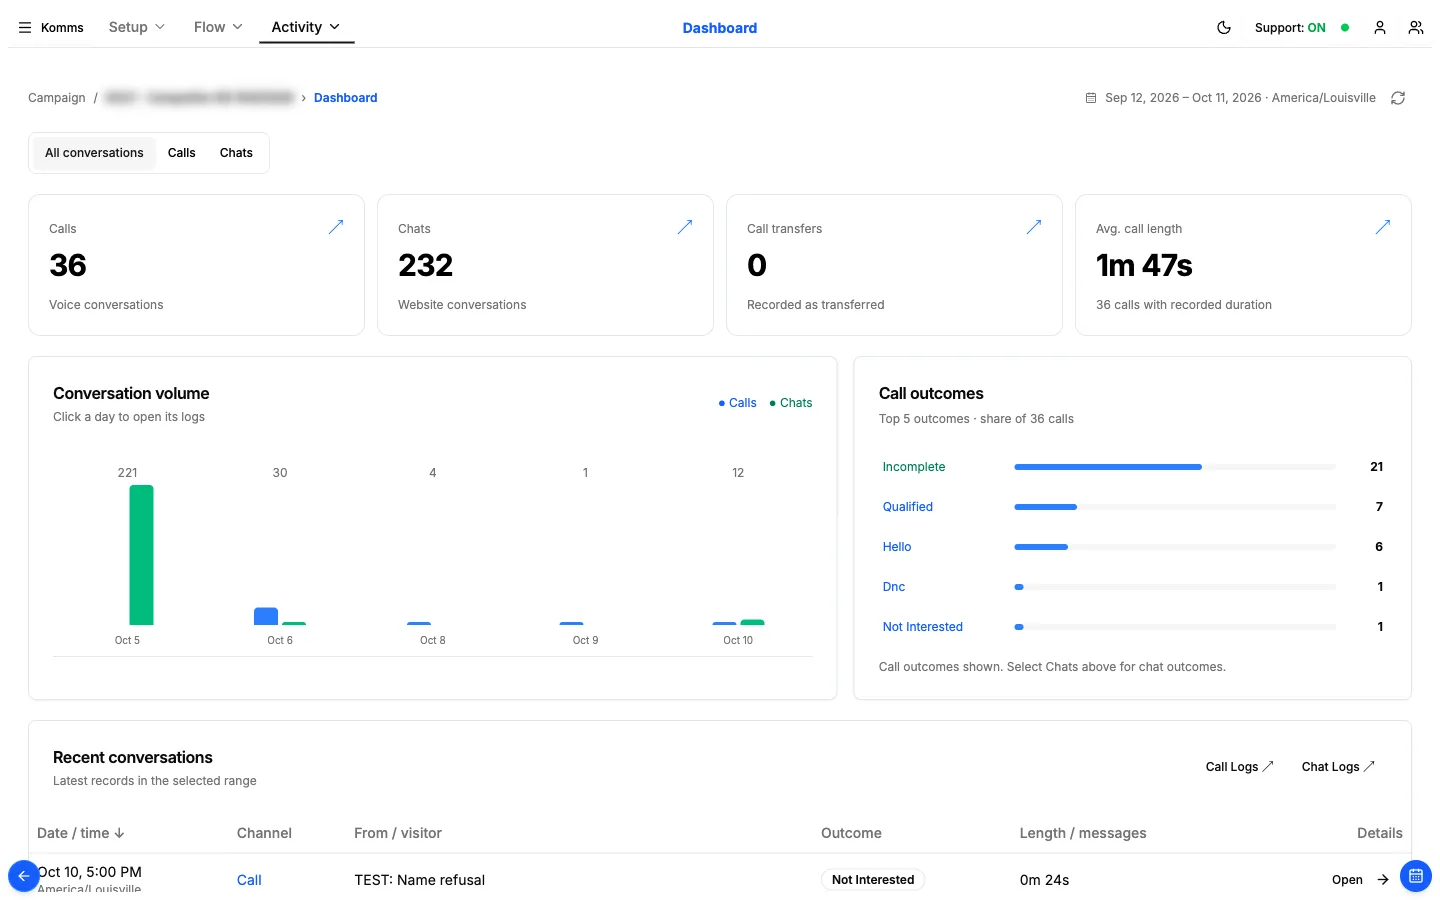This screenshot has width=1440, height=900.
Task: Toggle dark mode moon icon
Action: pos(1224,28)
